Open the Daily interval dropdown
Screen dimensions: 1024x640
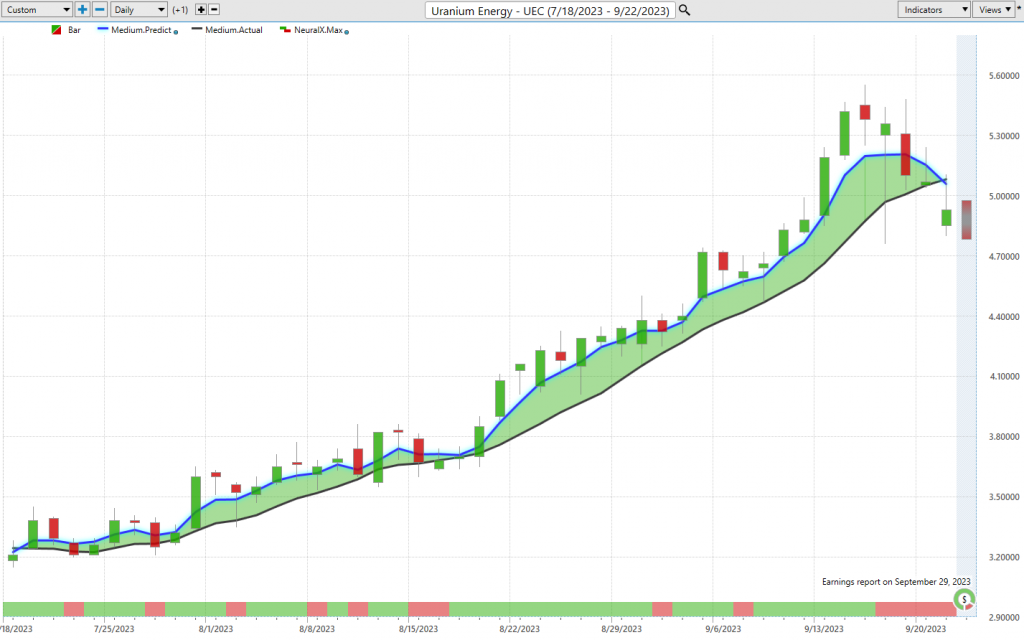click(138, 10)
